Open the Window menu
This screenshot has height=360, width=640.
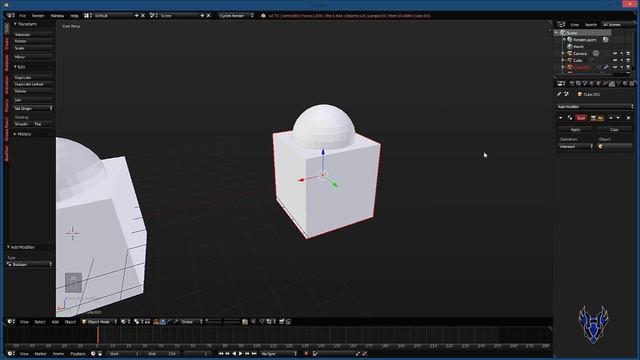coord(57,16)
